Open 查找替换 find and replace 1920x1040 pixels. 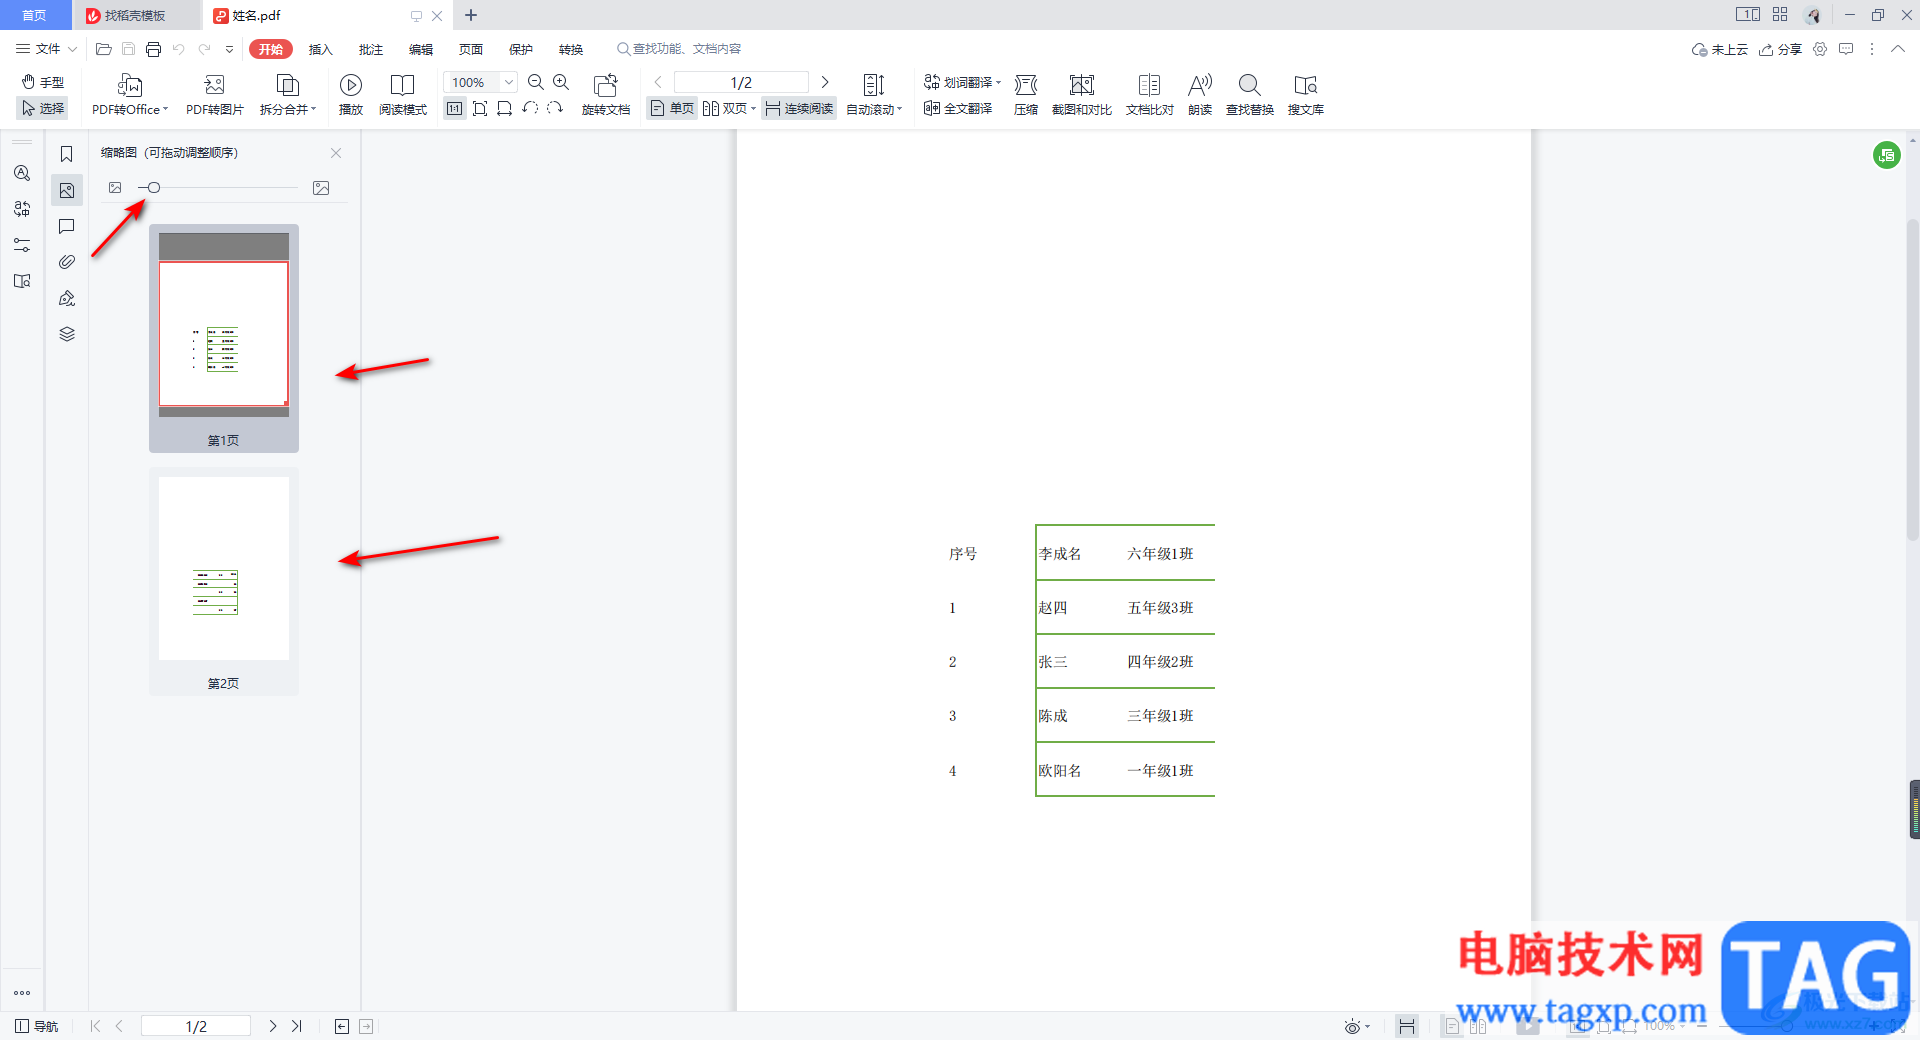coord(1250,95)
